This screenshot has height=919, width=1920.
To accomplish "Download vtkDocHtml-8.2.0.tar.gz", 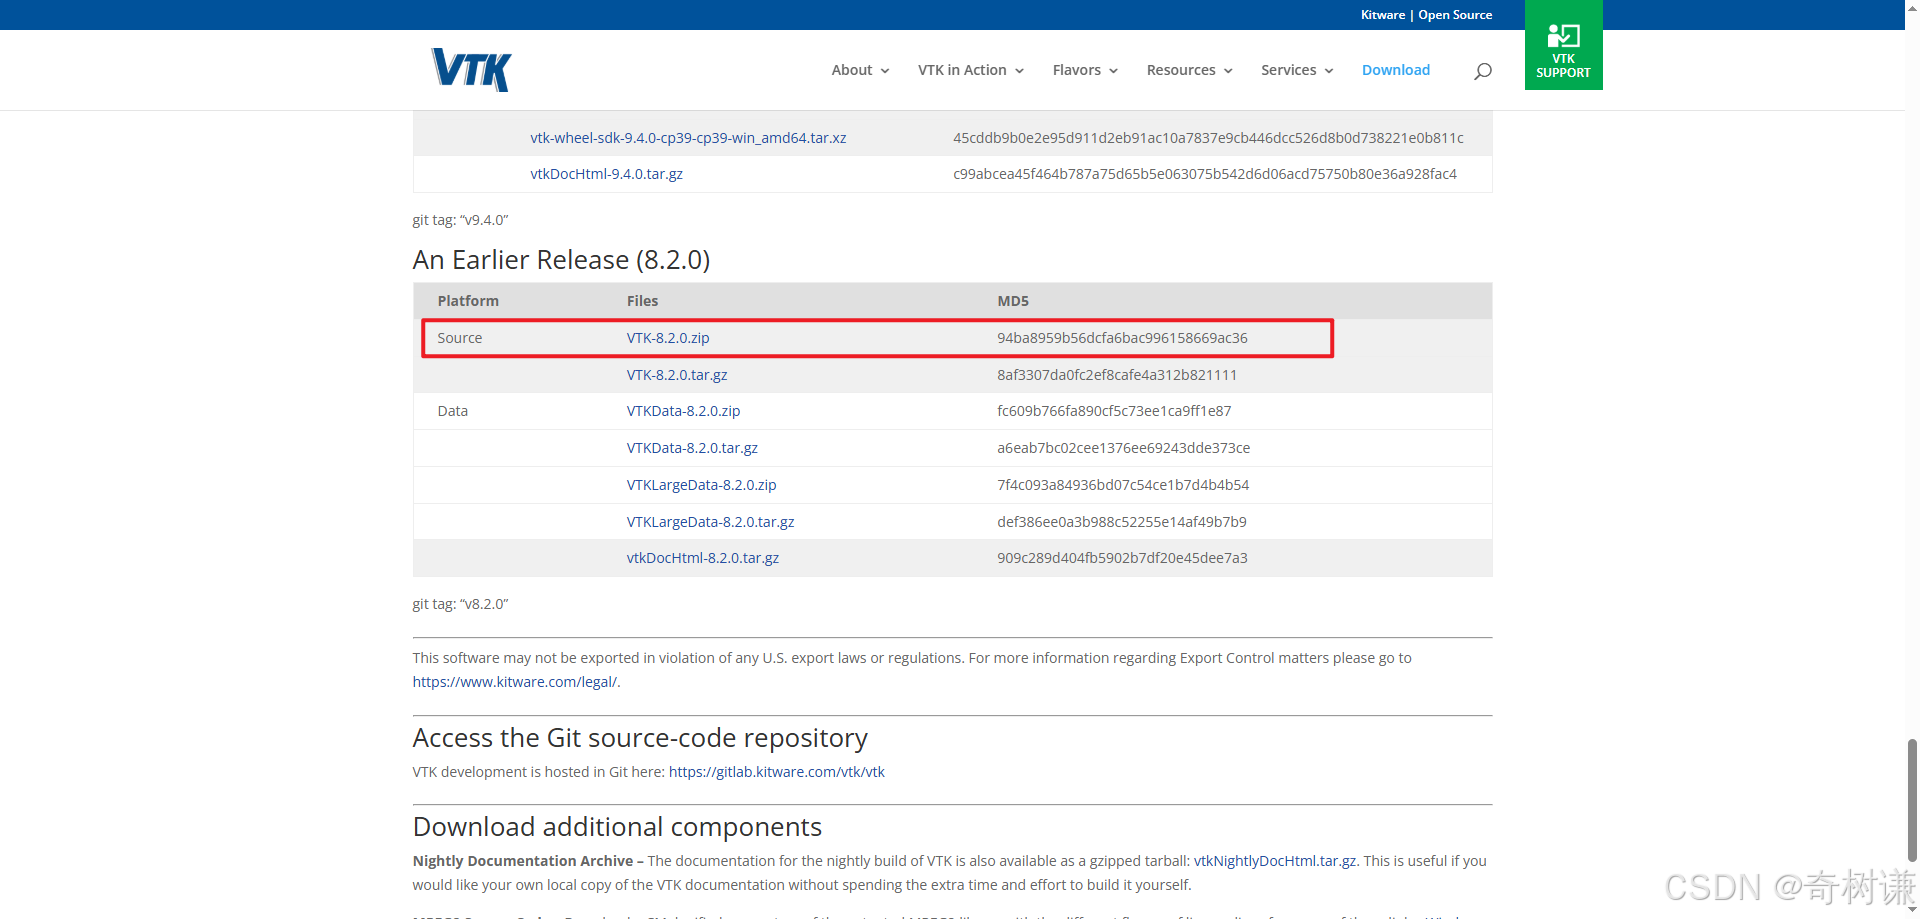I will 702,558.
